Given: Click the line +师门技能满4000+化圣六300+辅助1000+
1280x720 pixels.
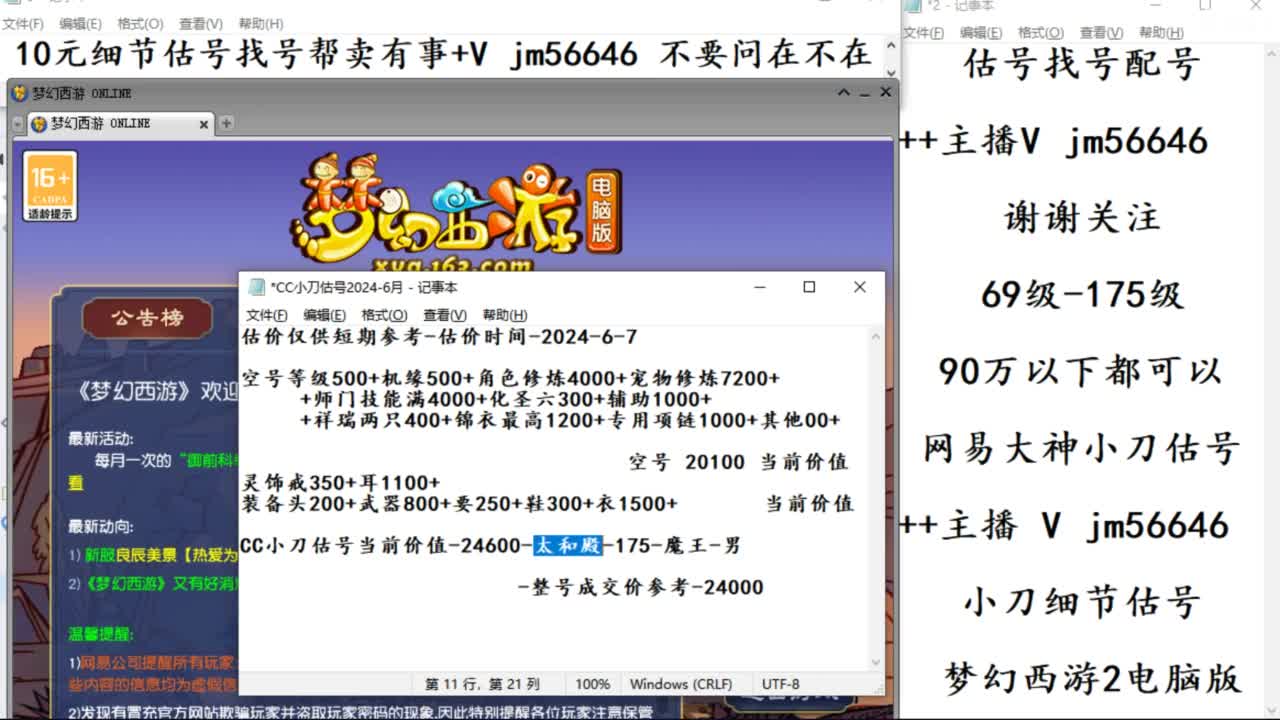Looking at the screenshot, I should point(506,400).
